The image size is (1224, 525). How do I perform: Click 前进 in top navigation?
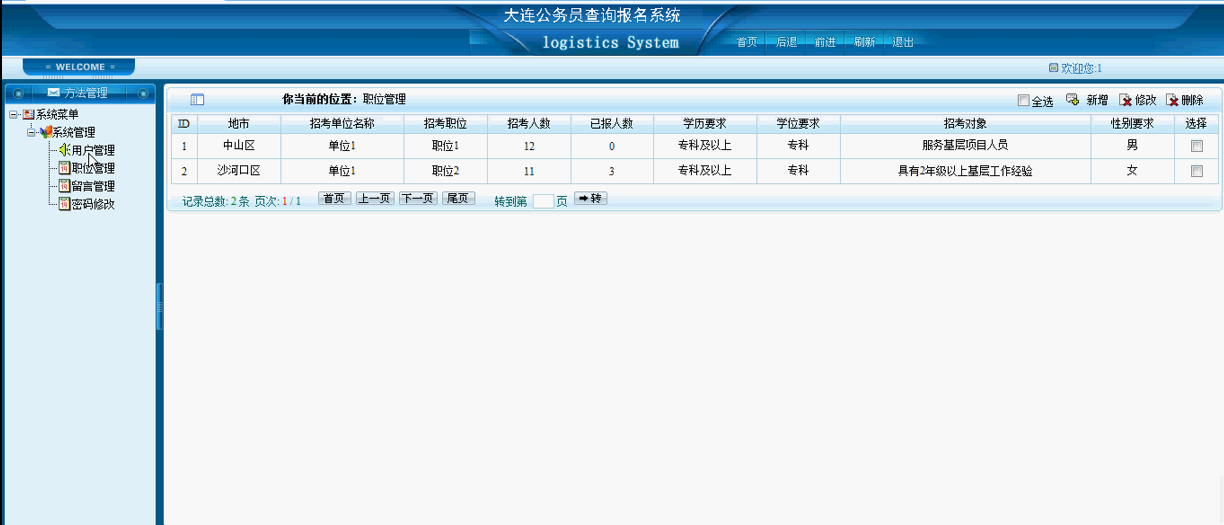coord(825,42)
